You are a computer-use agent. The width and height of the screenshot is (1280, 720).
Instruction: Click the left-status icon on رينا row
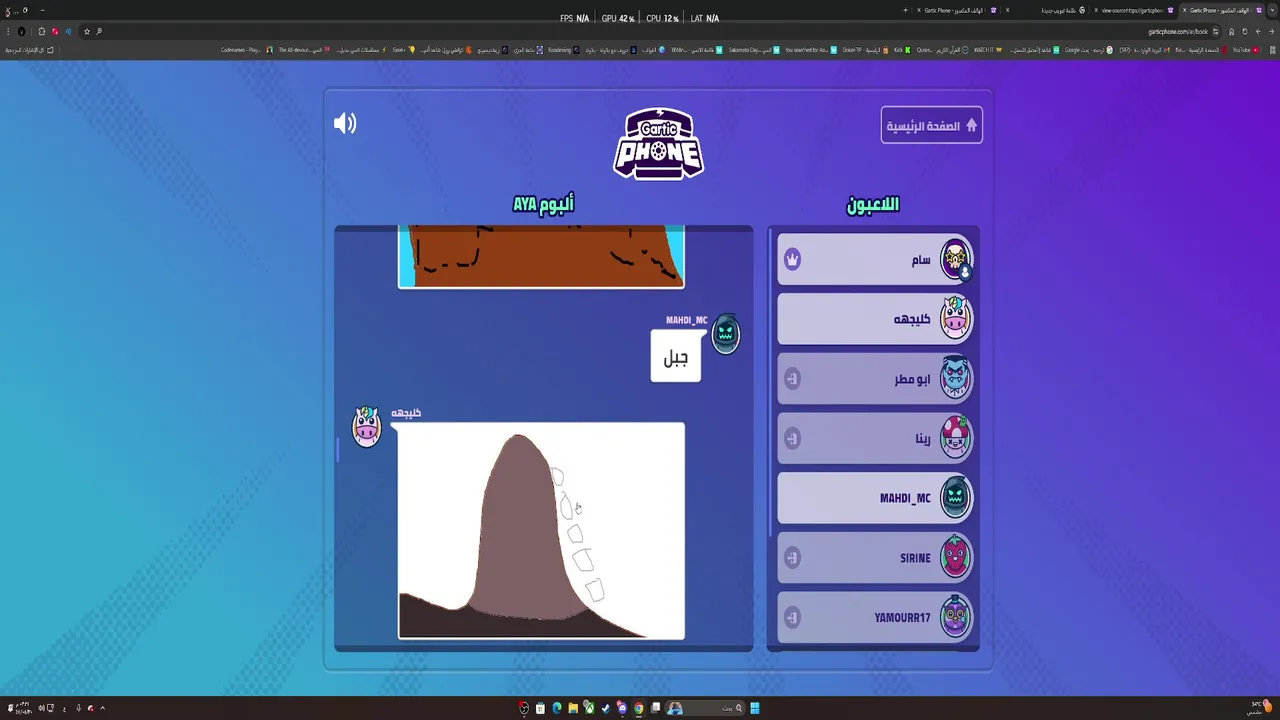[x=792, y=438]
